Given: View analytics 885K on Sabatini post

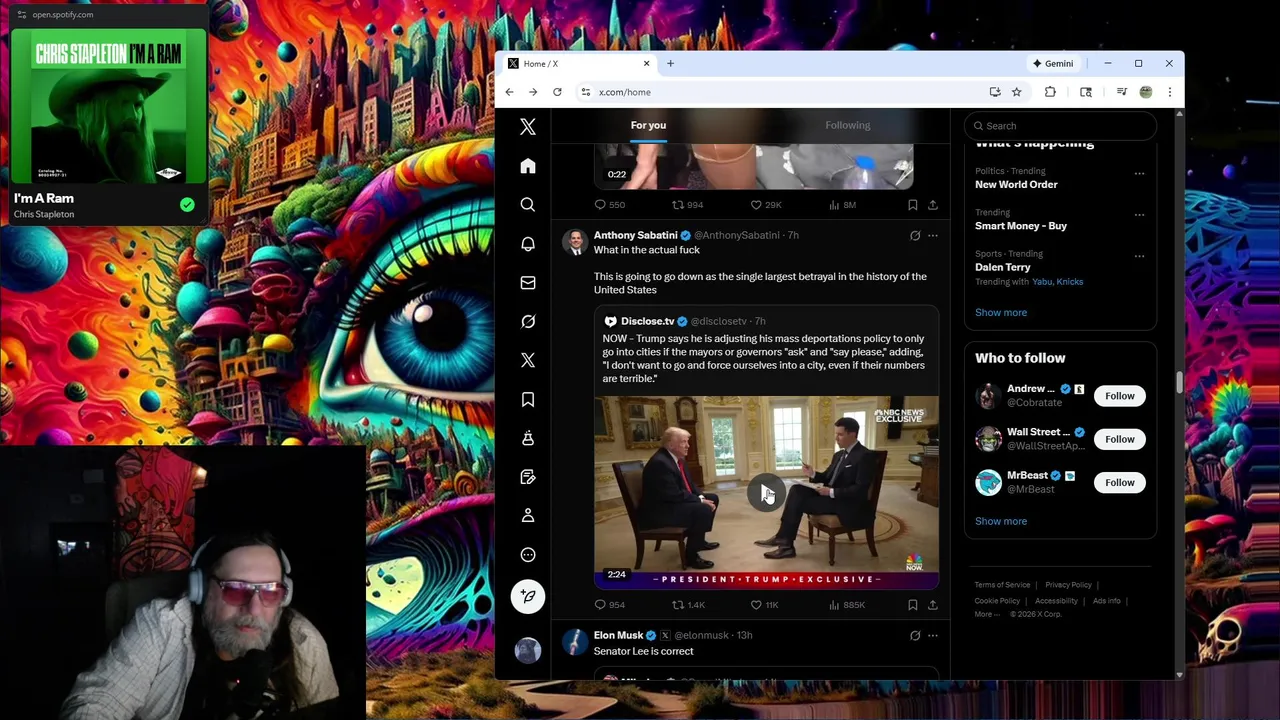Looking at the screenshot, I should coord(846,605).
